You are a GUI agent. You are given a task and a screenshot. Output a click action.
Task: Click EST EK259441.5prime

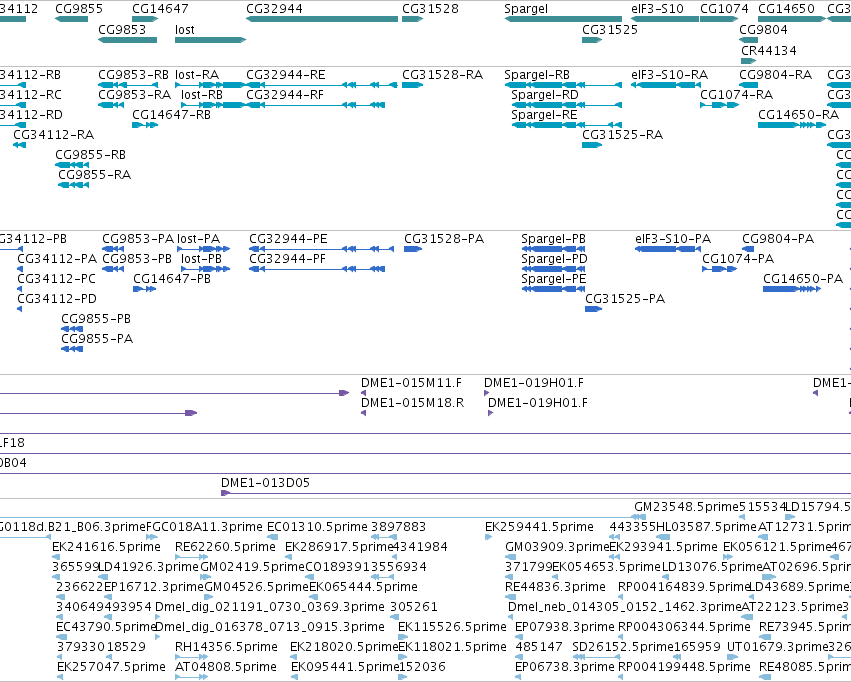coord(539,527)
